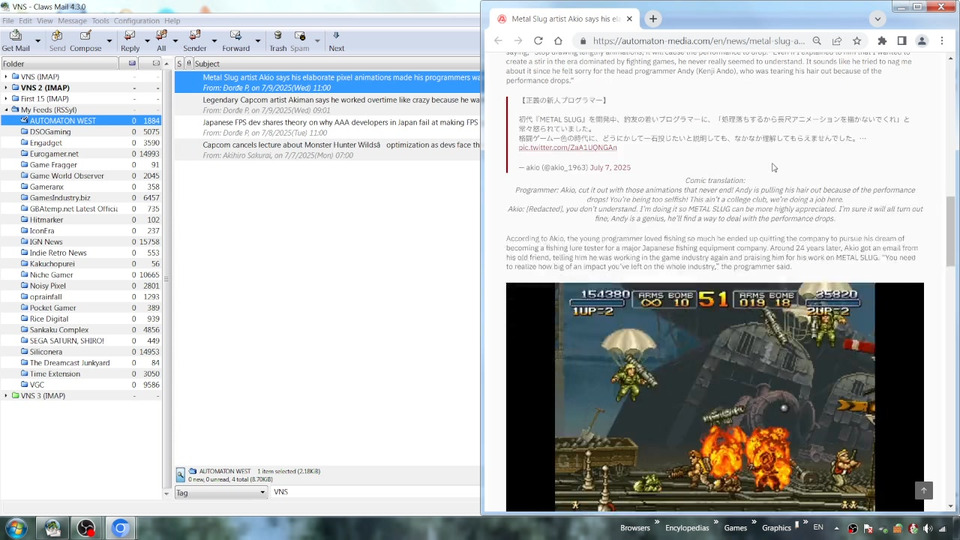Click Get Mail toolbar icon
Image resolution: width=960 pixels, height=540 pixels.
pyautogui.click(x=15, y=41)
